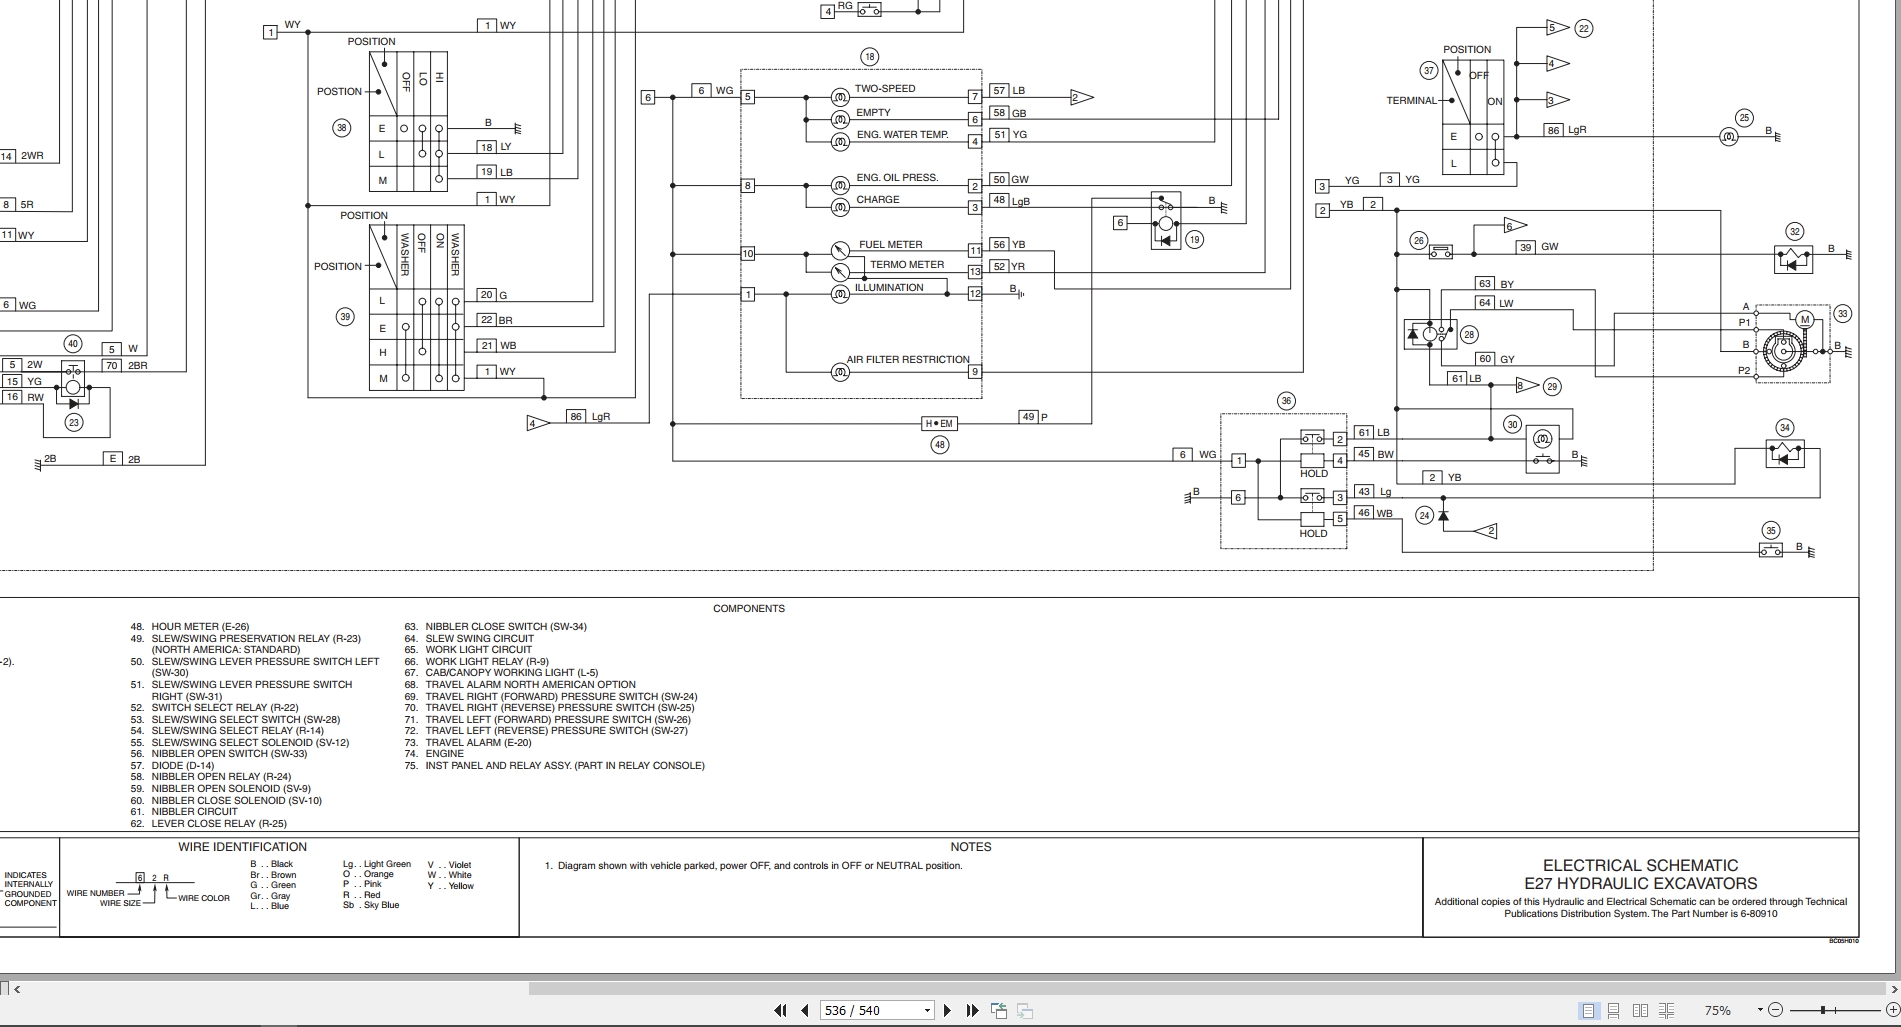Go to the previous page
Screen dimensions: 1901x1027
805,1010
